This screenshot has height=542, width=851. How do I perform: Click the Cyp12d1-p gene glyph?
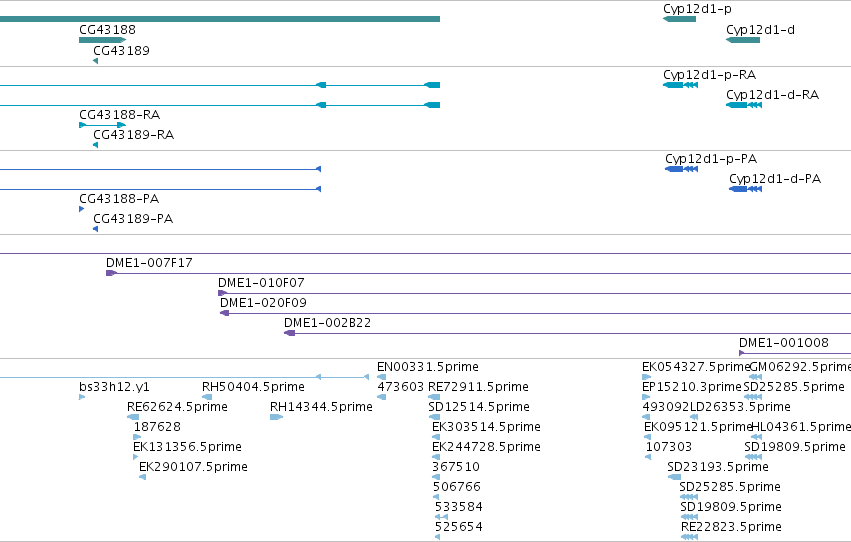pos(679,20)
